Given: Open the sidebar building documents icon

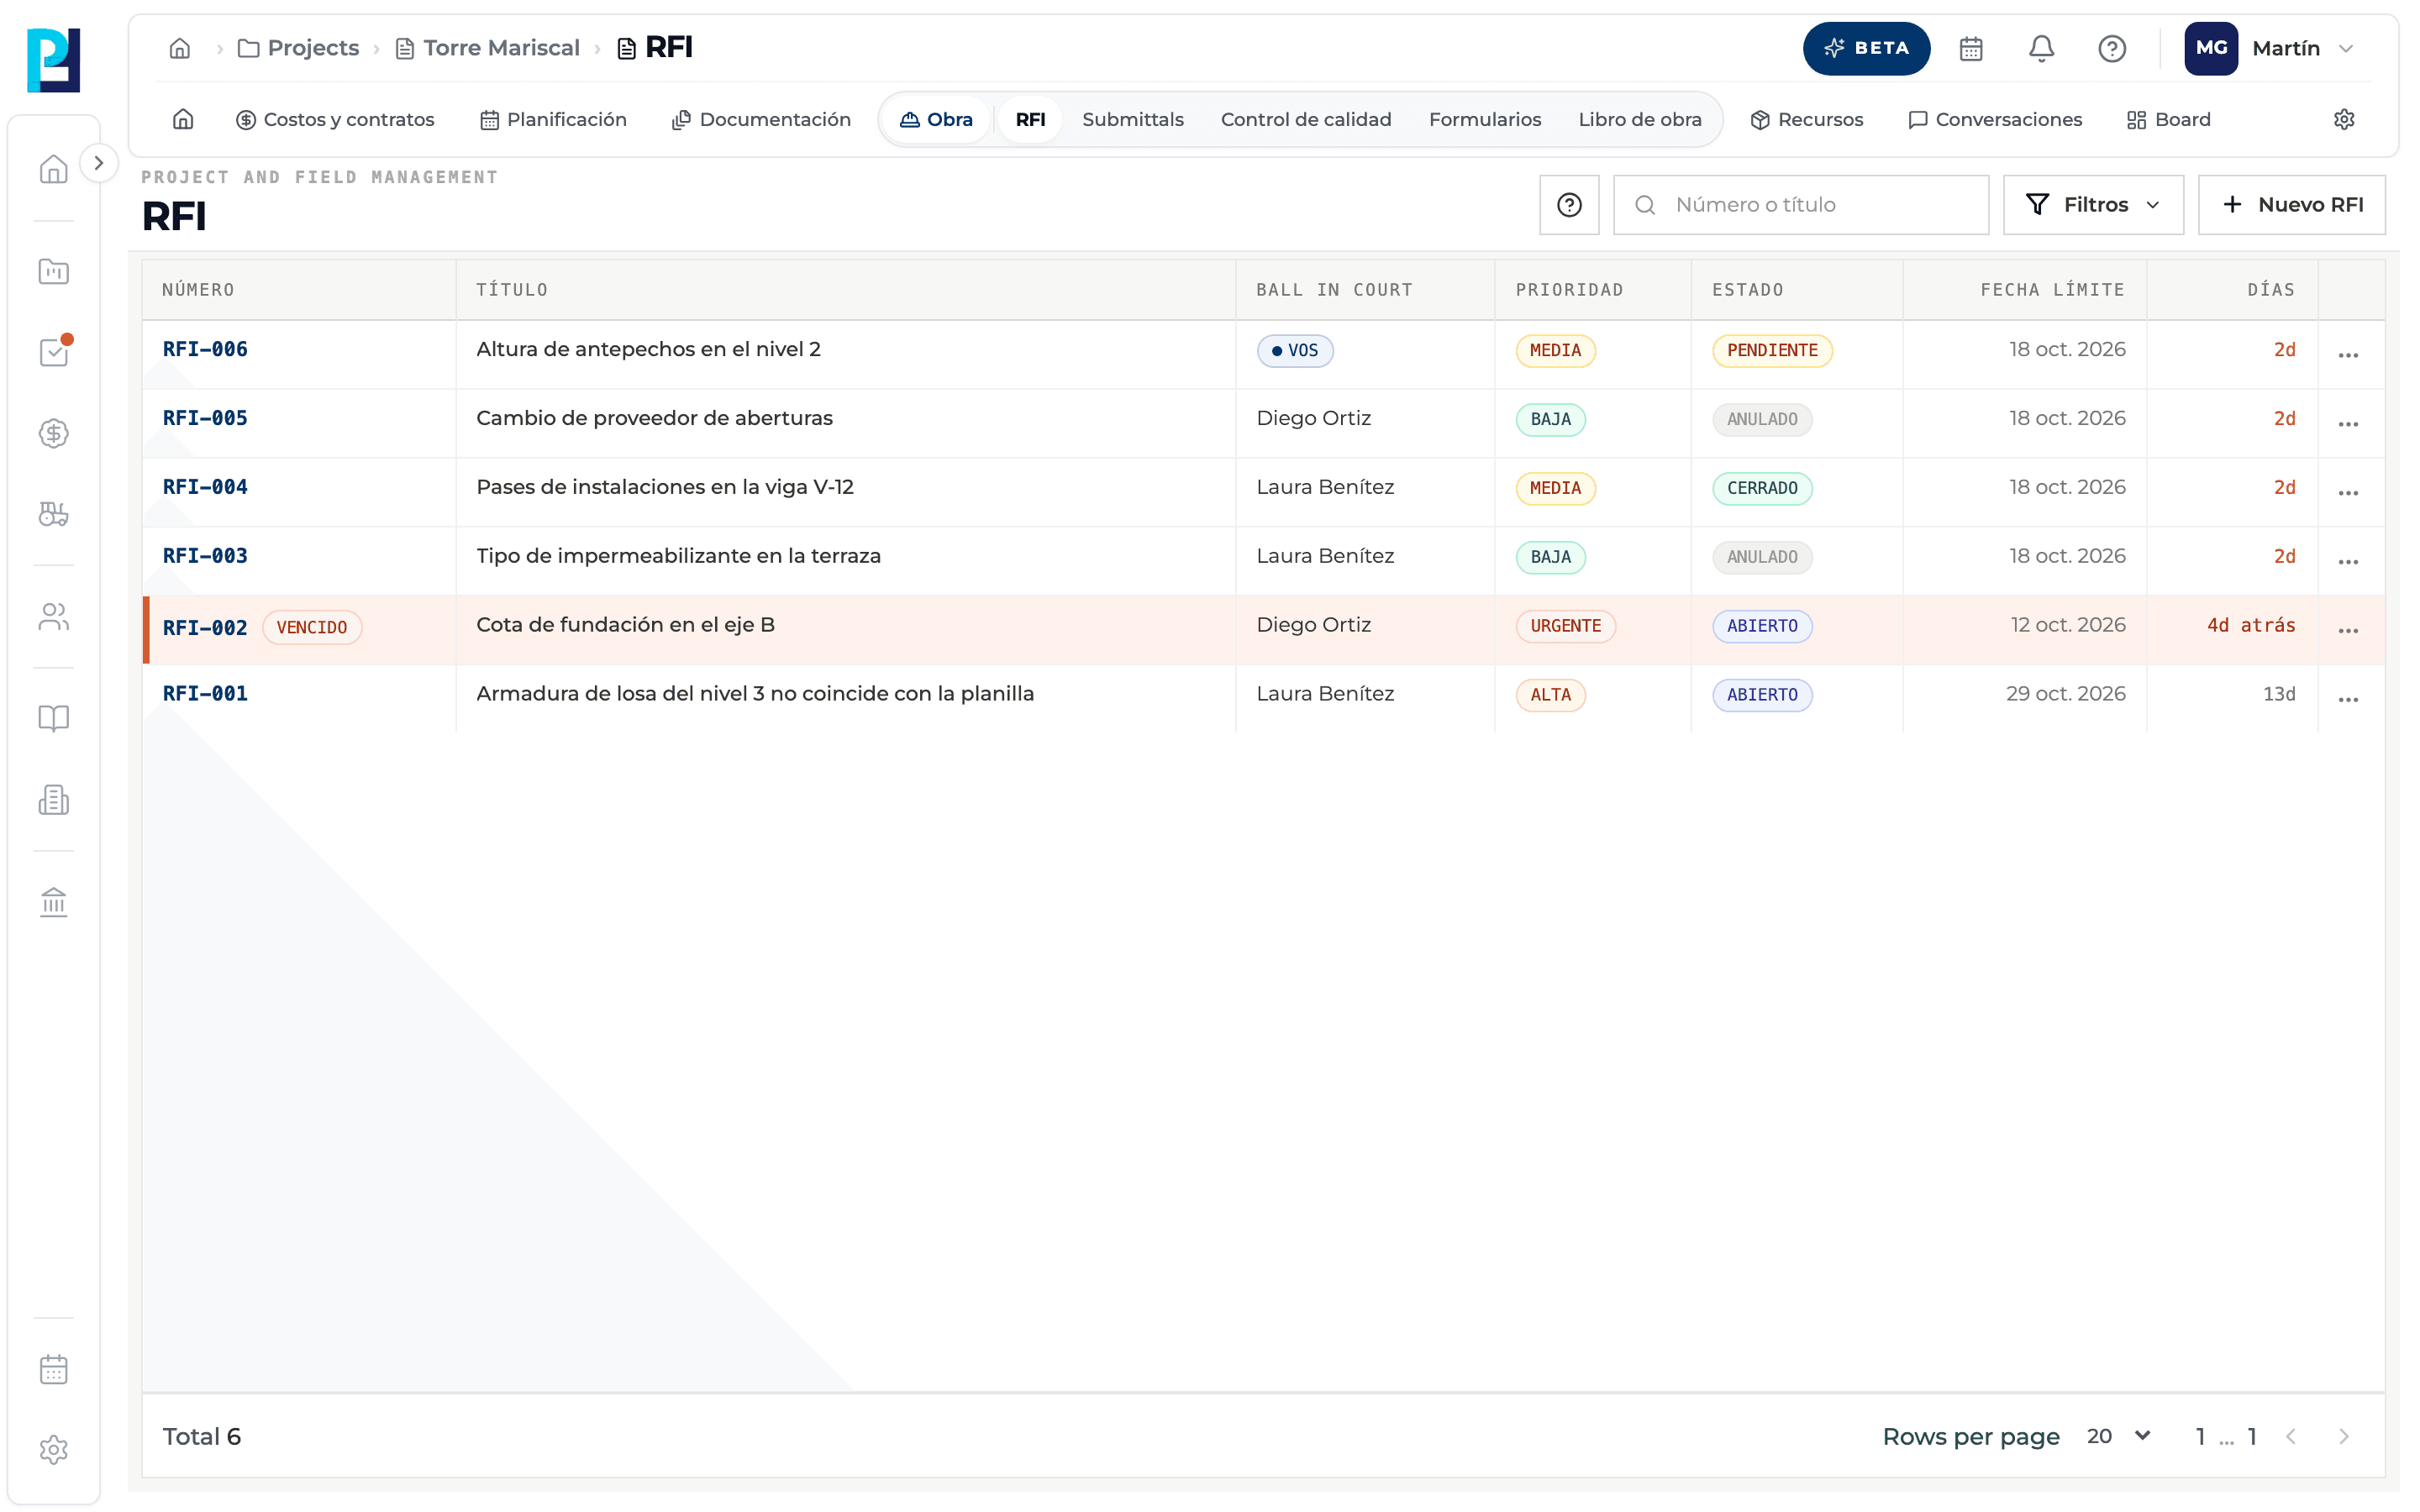Looking at the screenshot, I should coord(53,800).
